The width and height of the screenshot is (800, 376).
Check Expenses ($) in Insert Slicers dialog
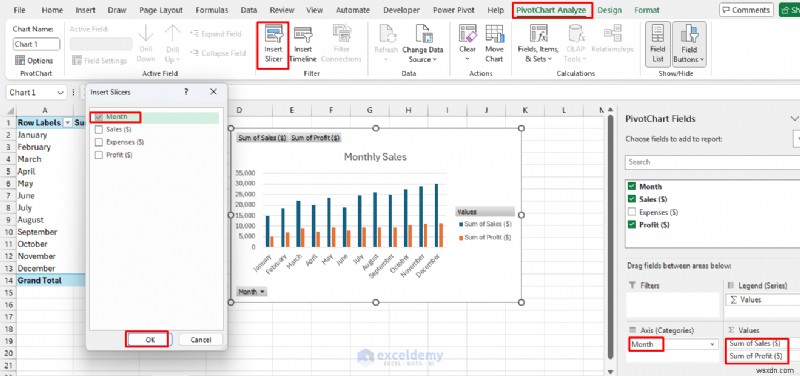pos(99,142)
